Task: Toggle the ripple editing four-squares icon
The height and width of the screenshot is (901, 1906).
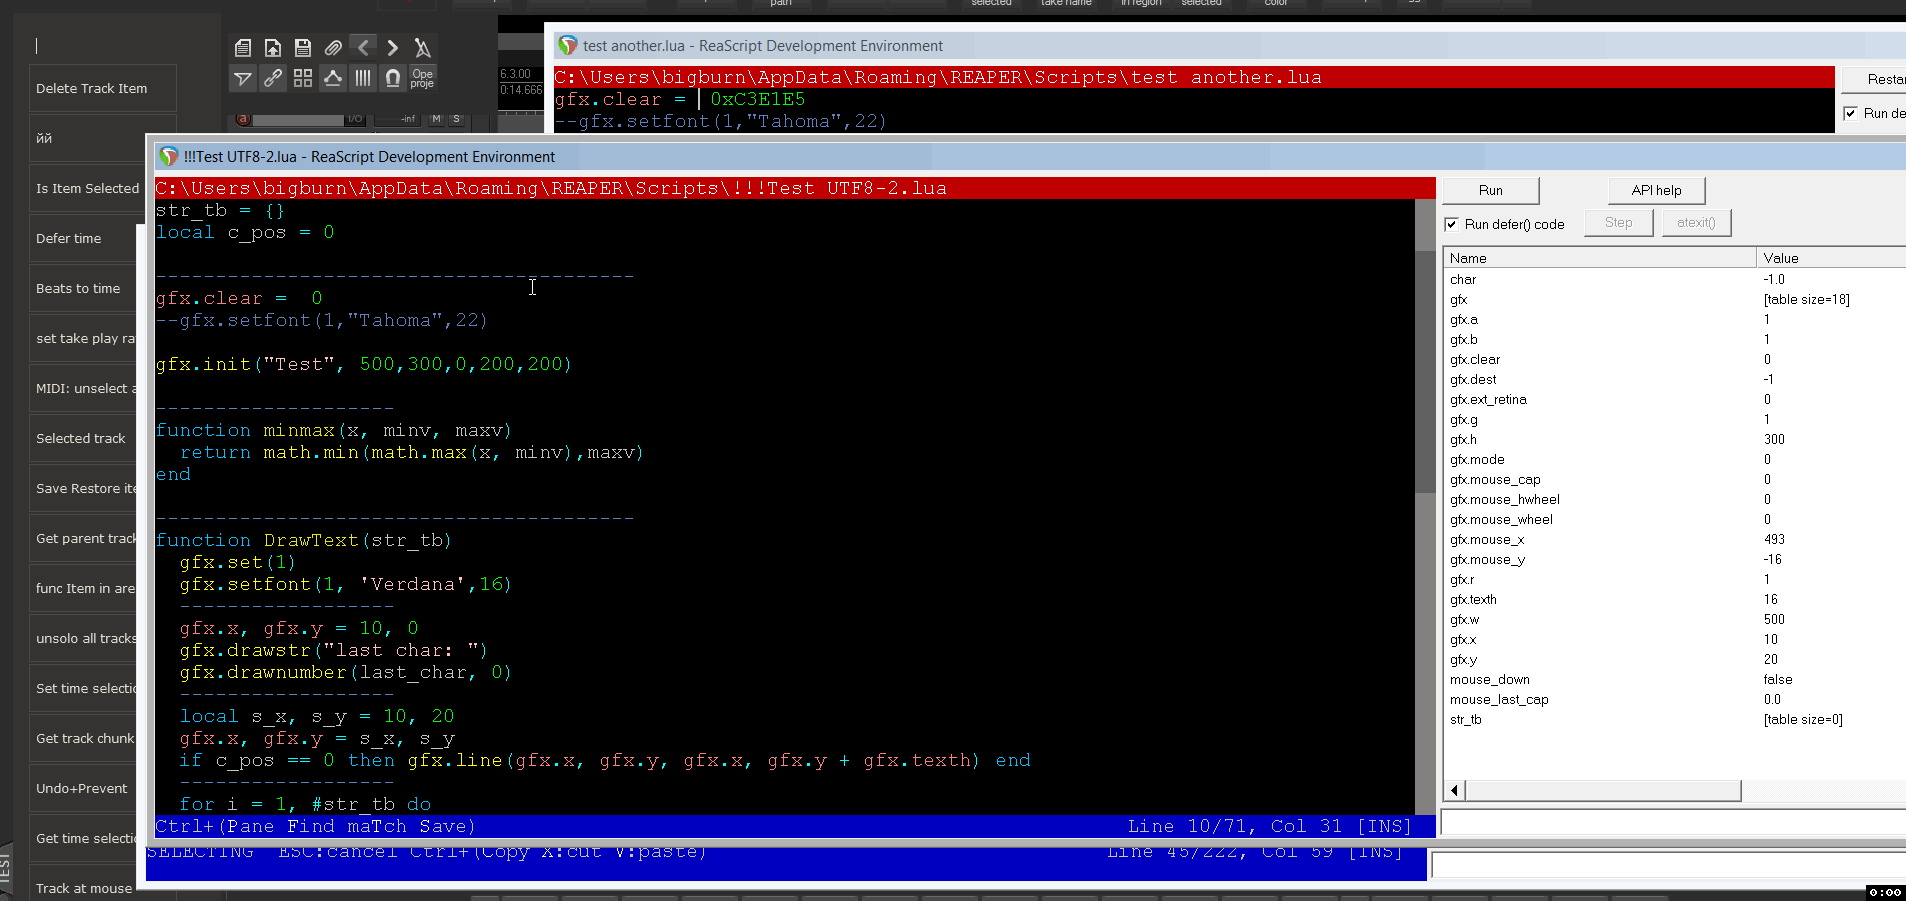Action: point(303,78)
